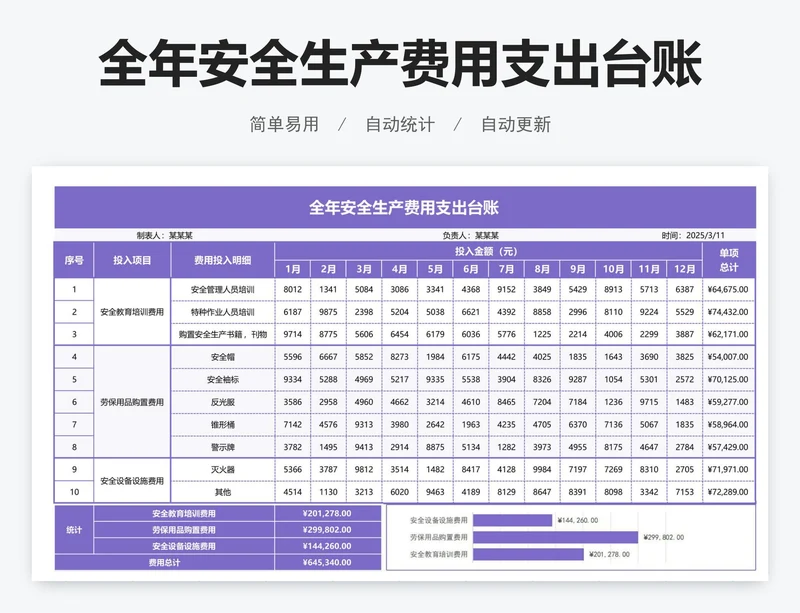
Task: Select summary label 安全设备设施费用 in 统计 section
Action: pos(184,546)
